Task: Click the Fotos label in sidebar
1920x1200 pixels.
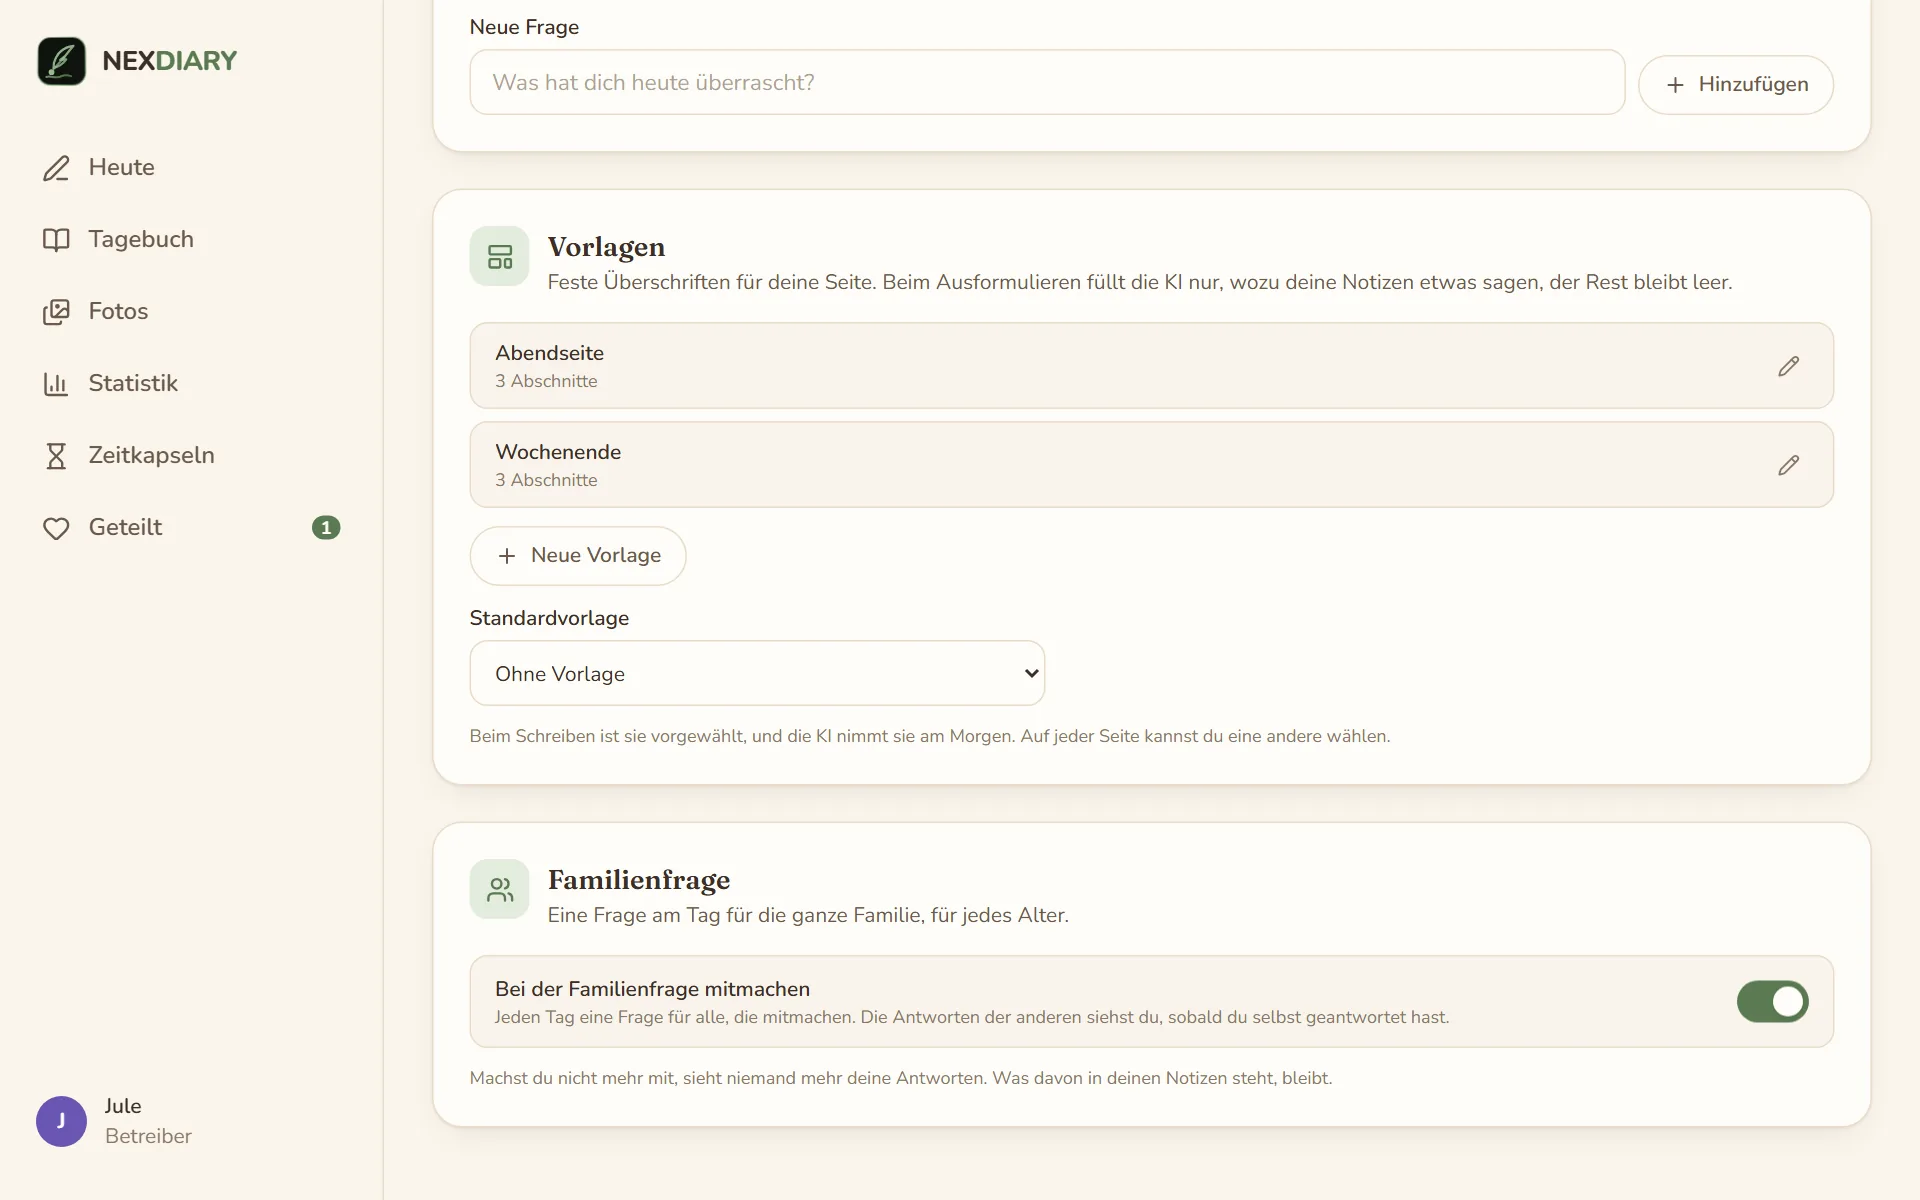Action: 118,311
